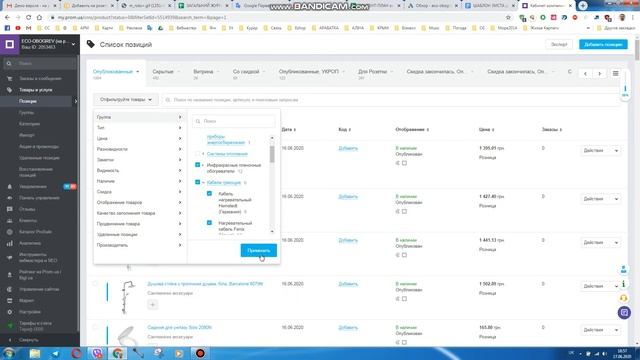Open Opera browser from the taskbar
Viewport: 640px width, 360px height.
click(76, 353)
